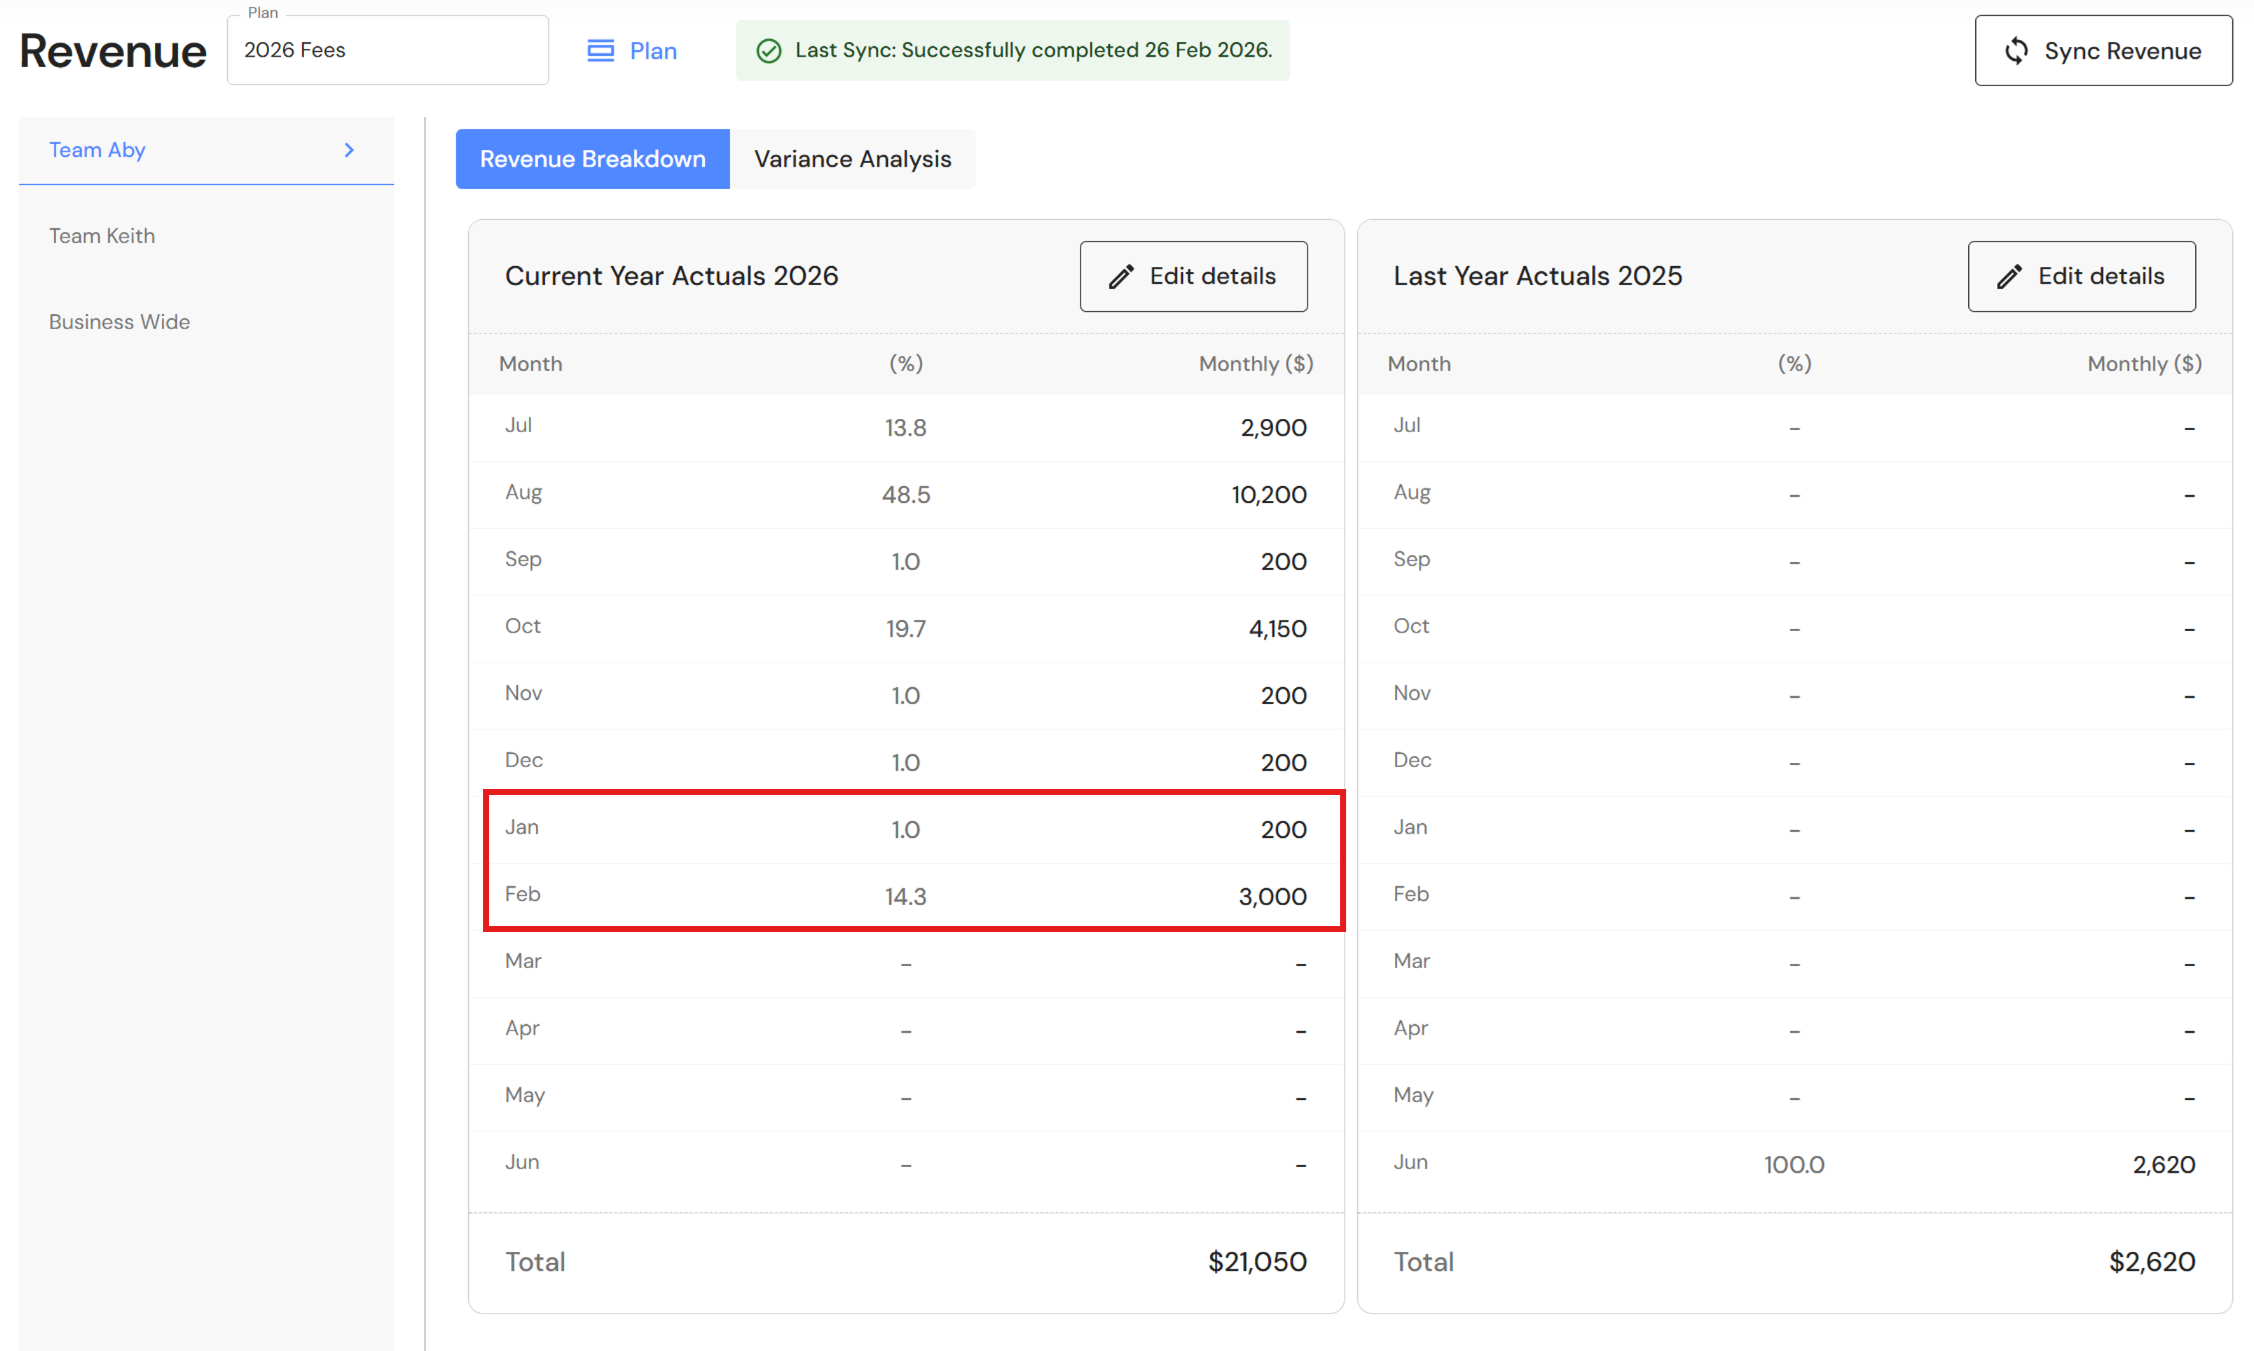Click pencil icon in Last Year Edit details
This screenshot has height=1351, width=2254.
tap(2009, 277)
